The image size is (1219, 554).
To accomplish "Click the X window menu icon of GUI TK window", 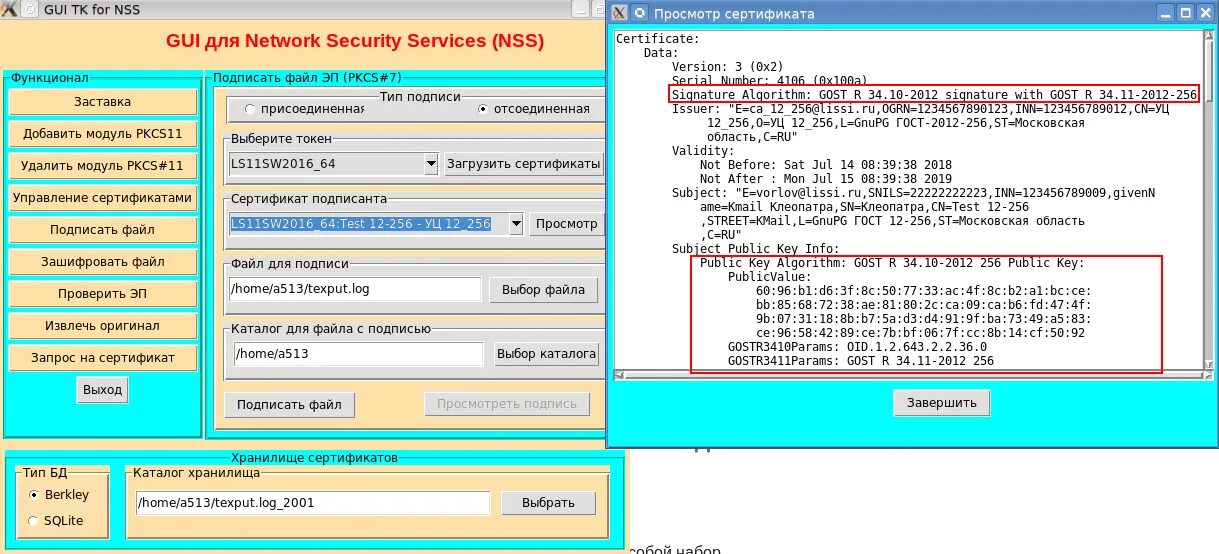I will tap(9, 9).
